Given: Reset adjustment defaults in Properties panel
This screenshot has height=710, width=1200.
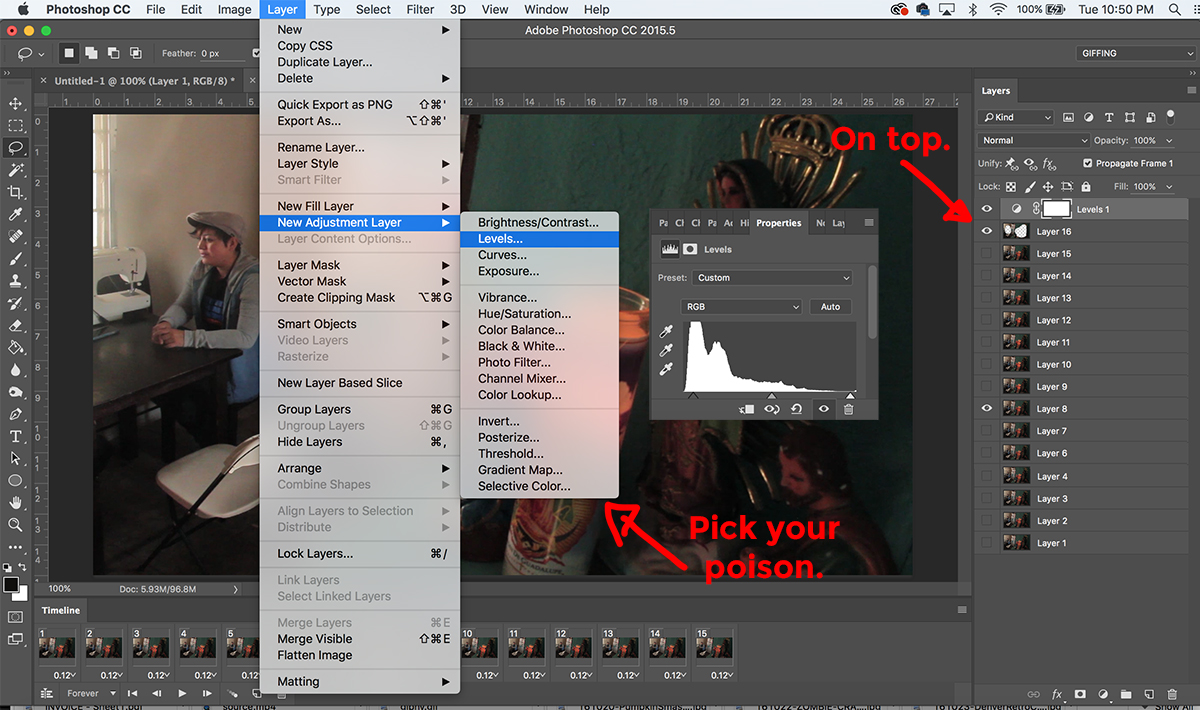Looking at the screenshot, I should pyautogui.click(x=797, y=408).
